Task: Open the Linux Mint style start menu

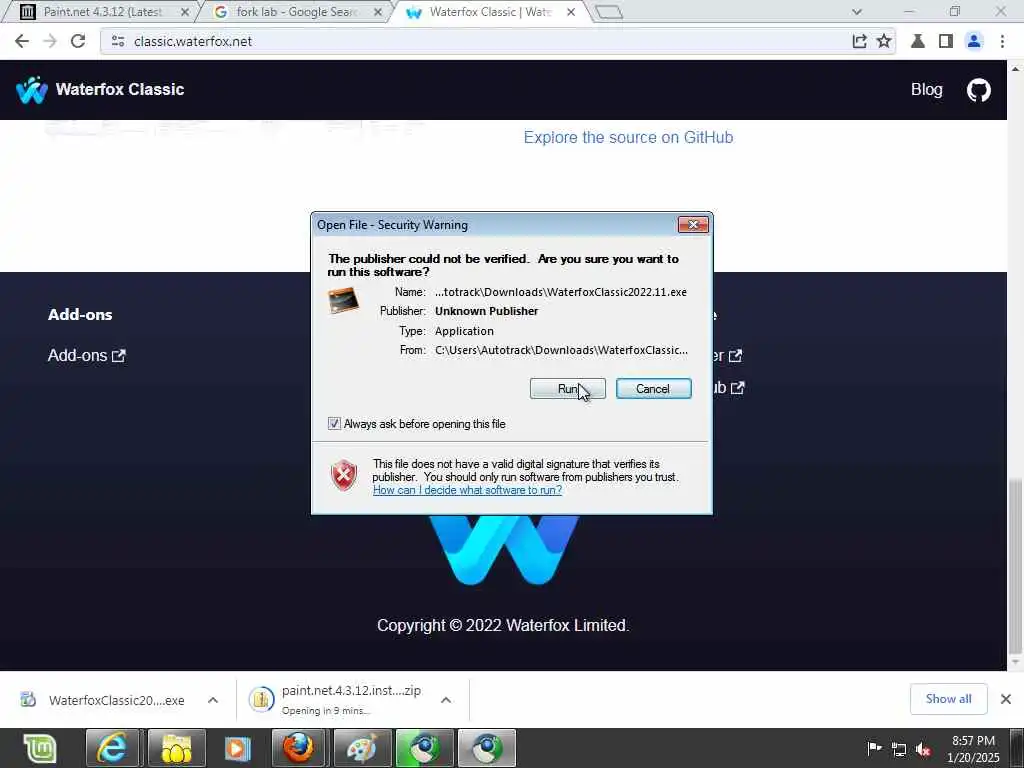Action: [40, 748]
